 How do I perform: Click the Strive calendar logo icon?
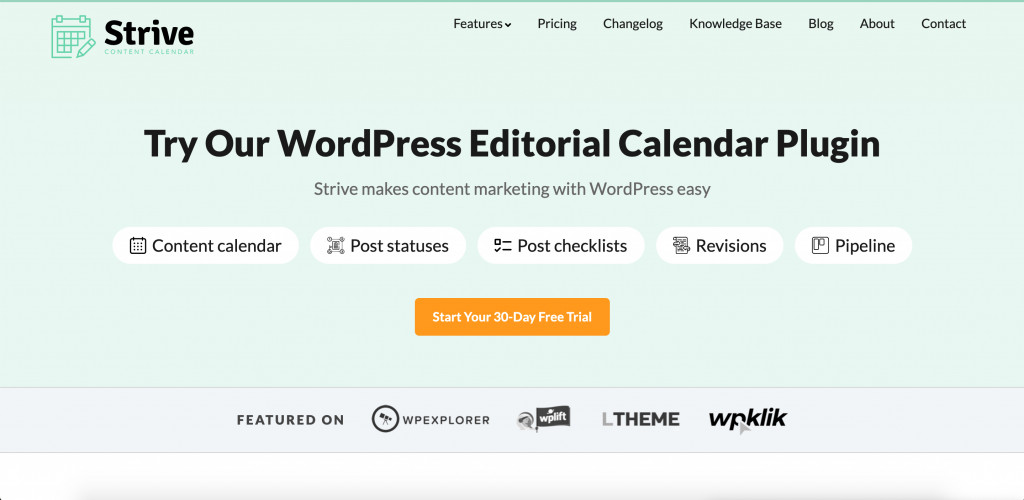(73, 37)
